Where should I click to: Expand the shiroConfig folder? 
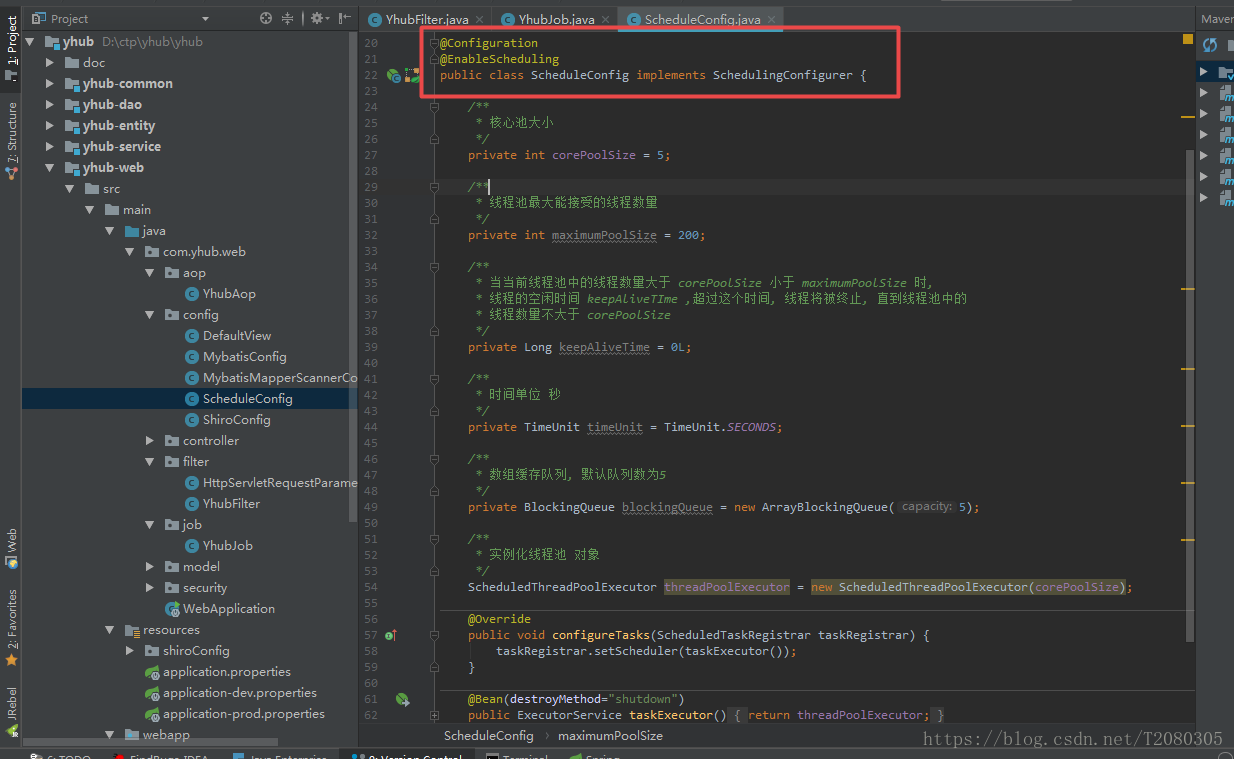point(130,651)
